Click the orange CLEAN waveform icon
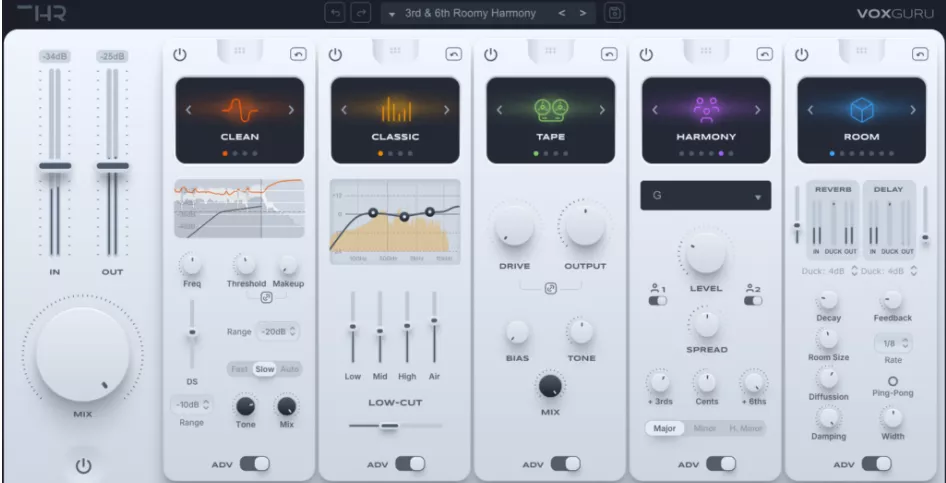Image resolution: width=946 pixels, height=483 pixels. tap(240, 109)
